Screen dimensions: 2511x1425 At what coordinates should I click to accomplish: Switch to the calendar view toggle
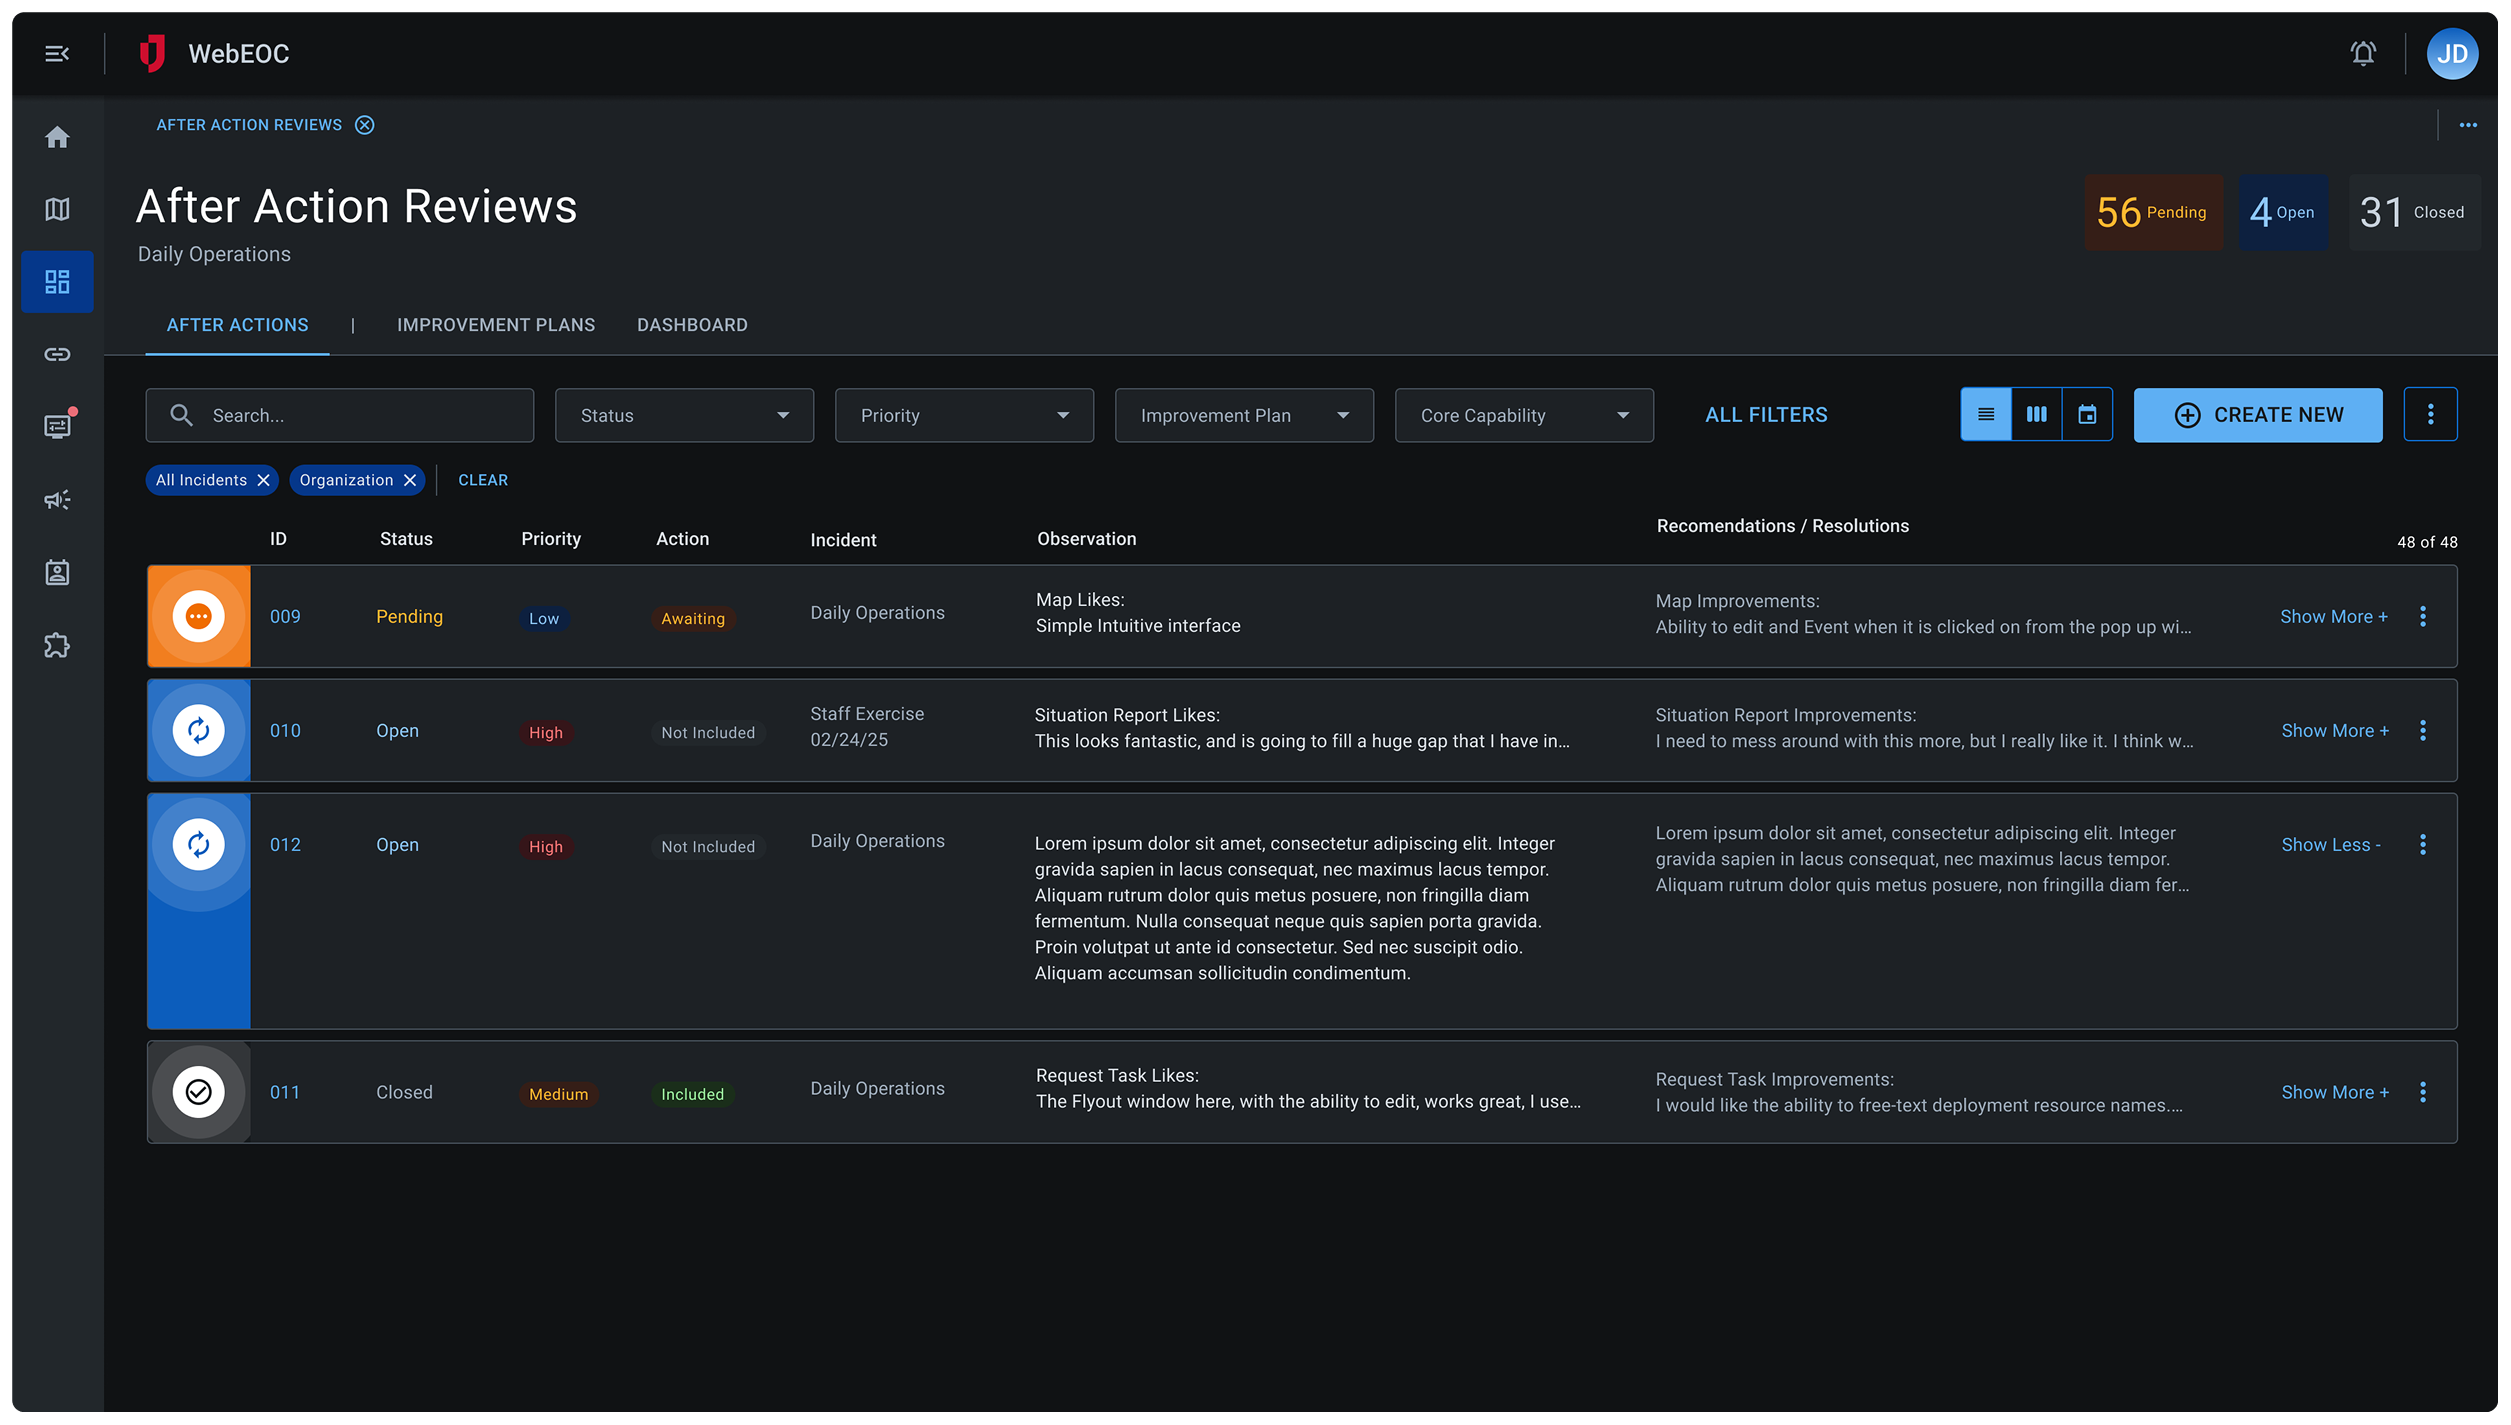point(2087,414)
